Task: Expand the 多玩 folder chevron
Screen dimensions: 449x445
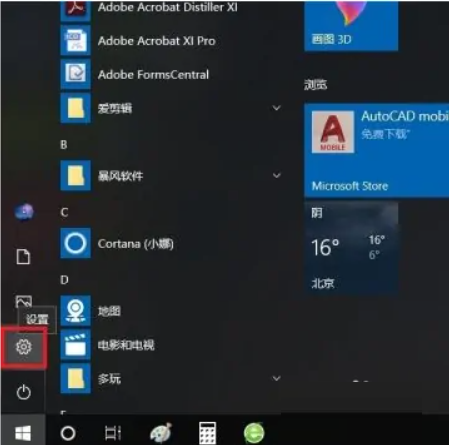Action: click(277, 378)
